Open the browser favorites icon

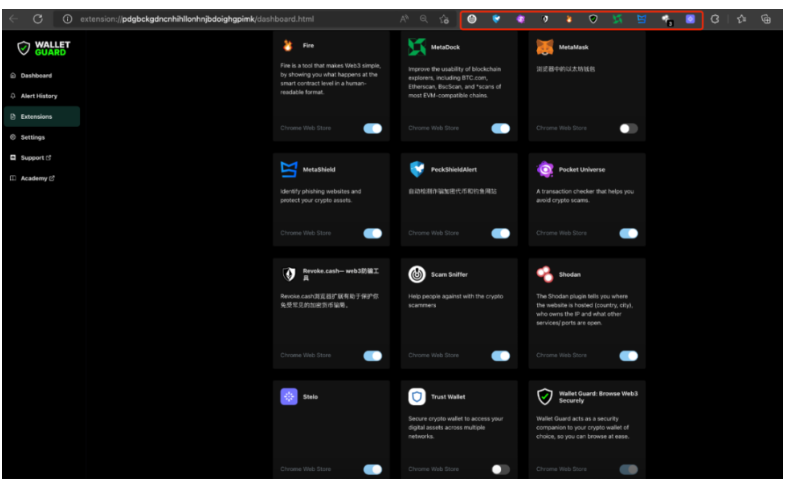pyautogui.click(x=741, y=19)
